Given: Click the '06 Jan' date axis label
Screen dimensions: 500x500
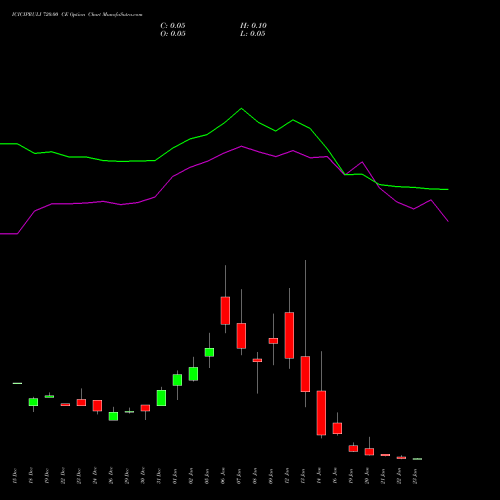Looking at the screenshot, I should tap(223, 476).
